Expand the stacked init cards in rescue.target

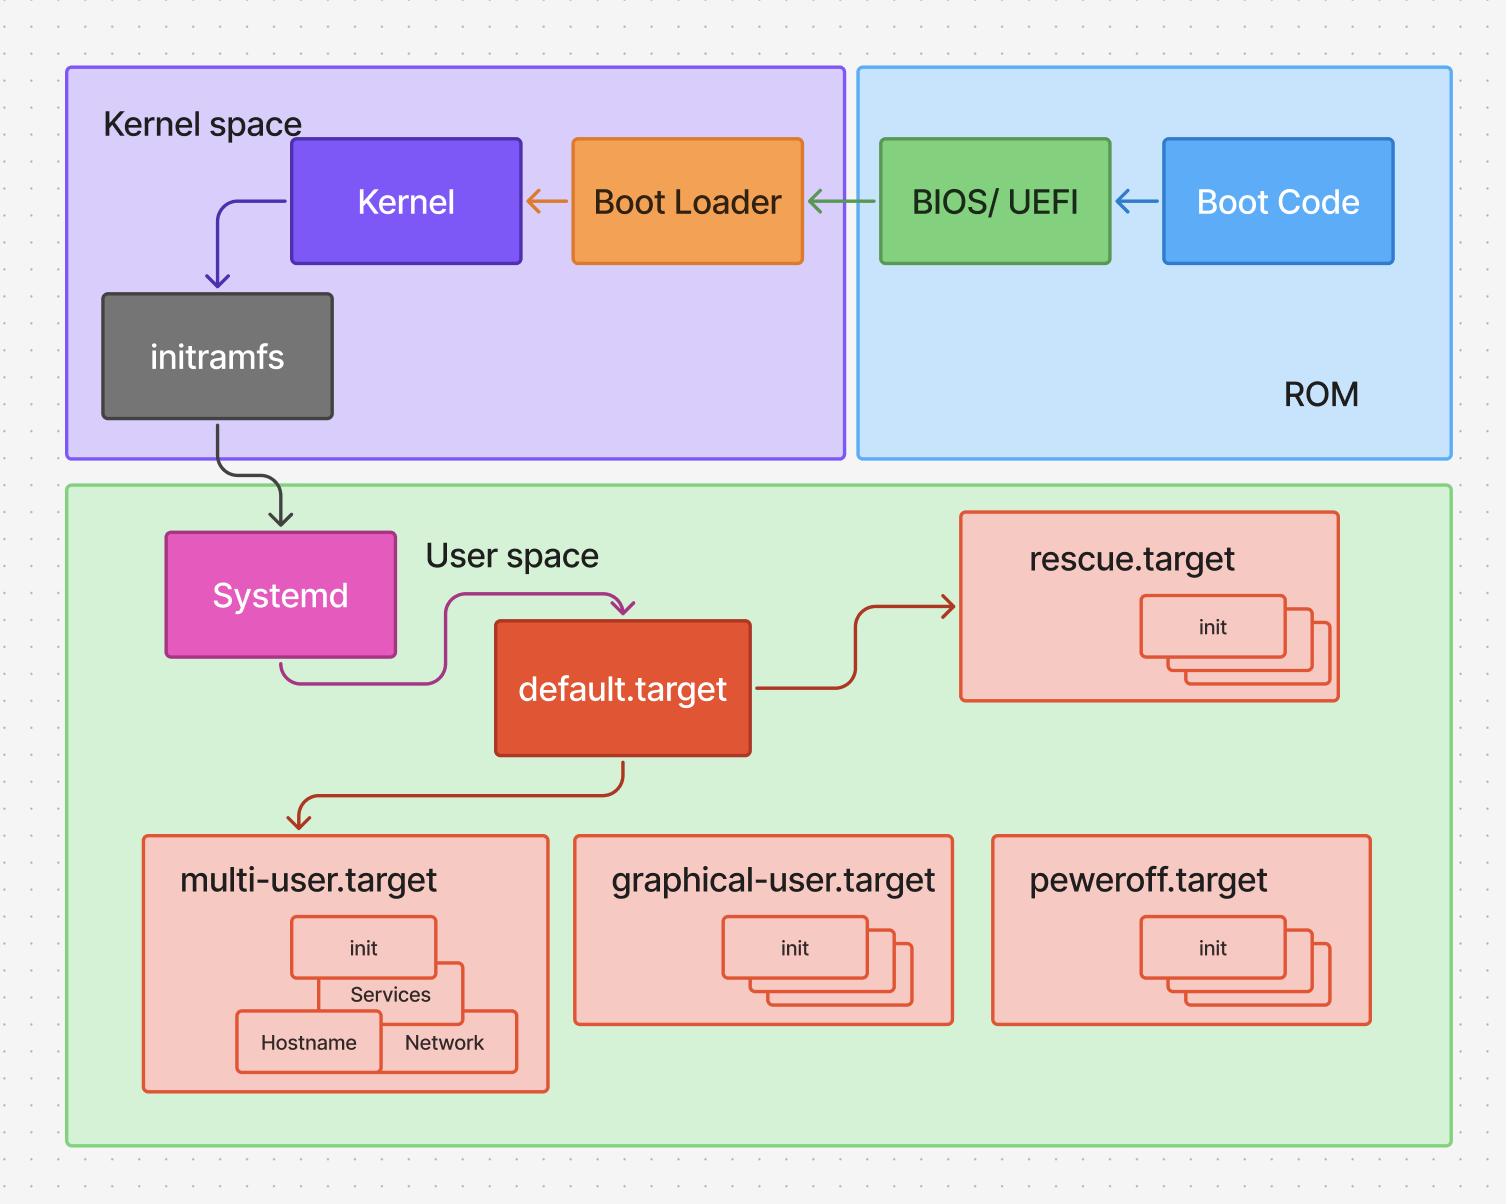coord(1212,627)
